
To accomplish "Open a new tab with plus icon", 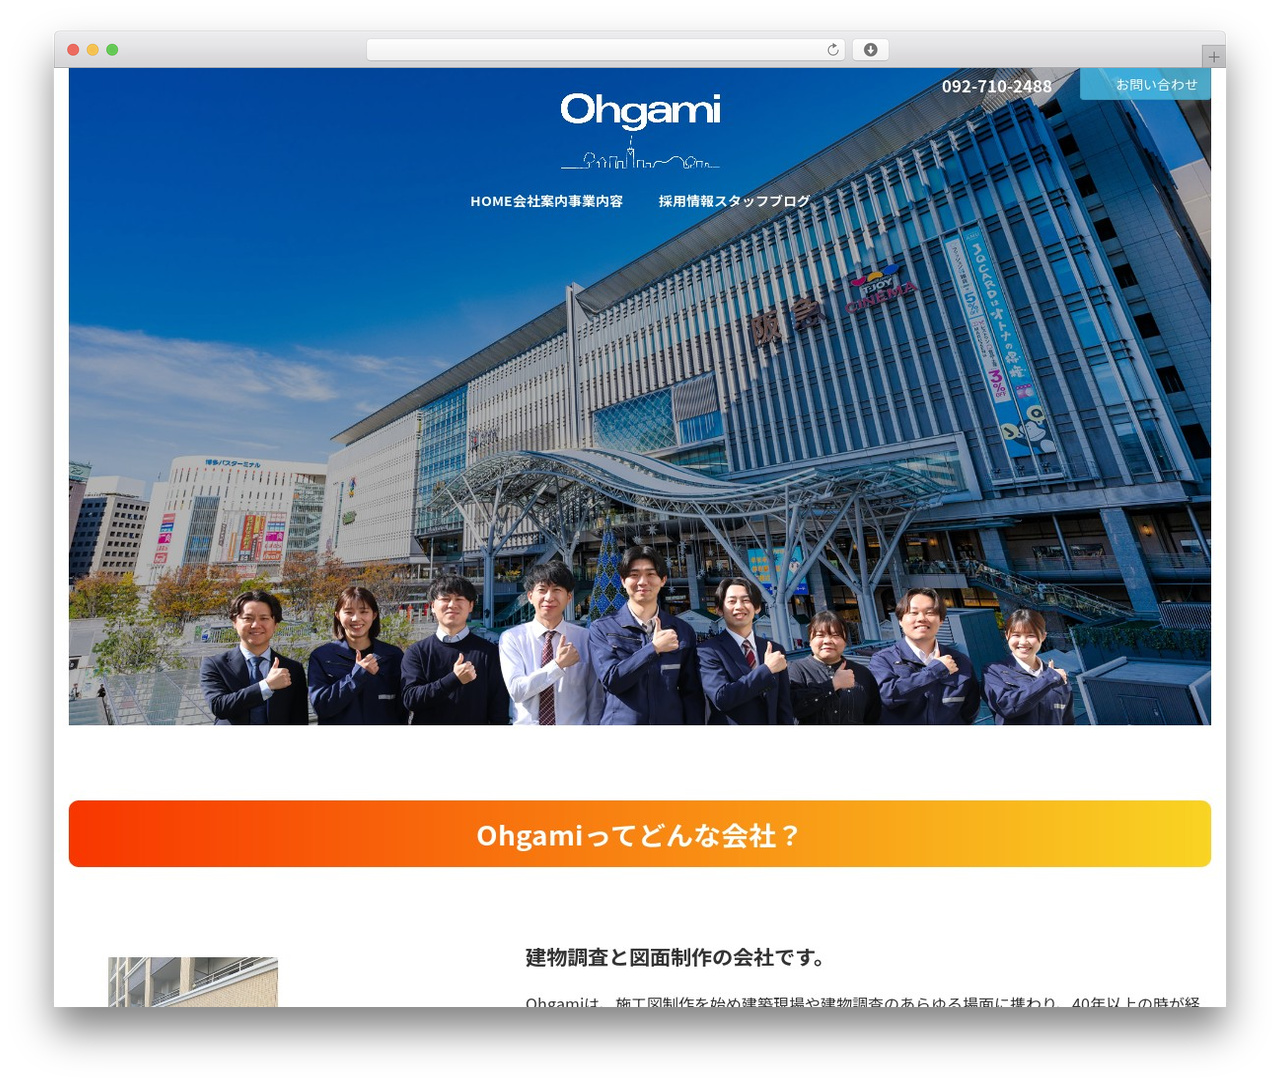I will tap(1213, 57).
